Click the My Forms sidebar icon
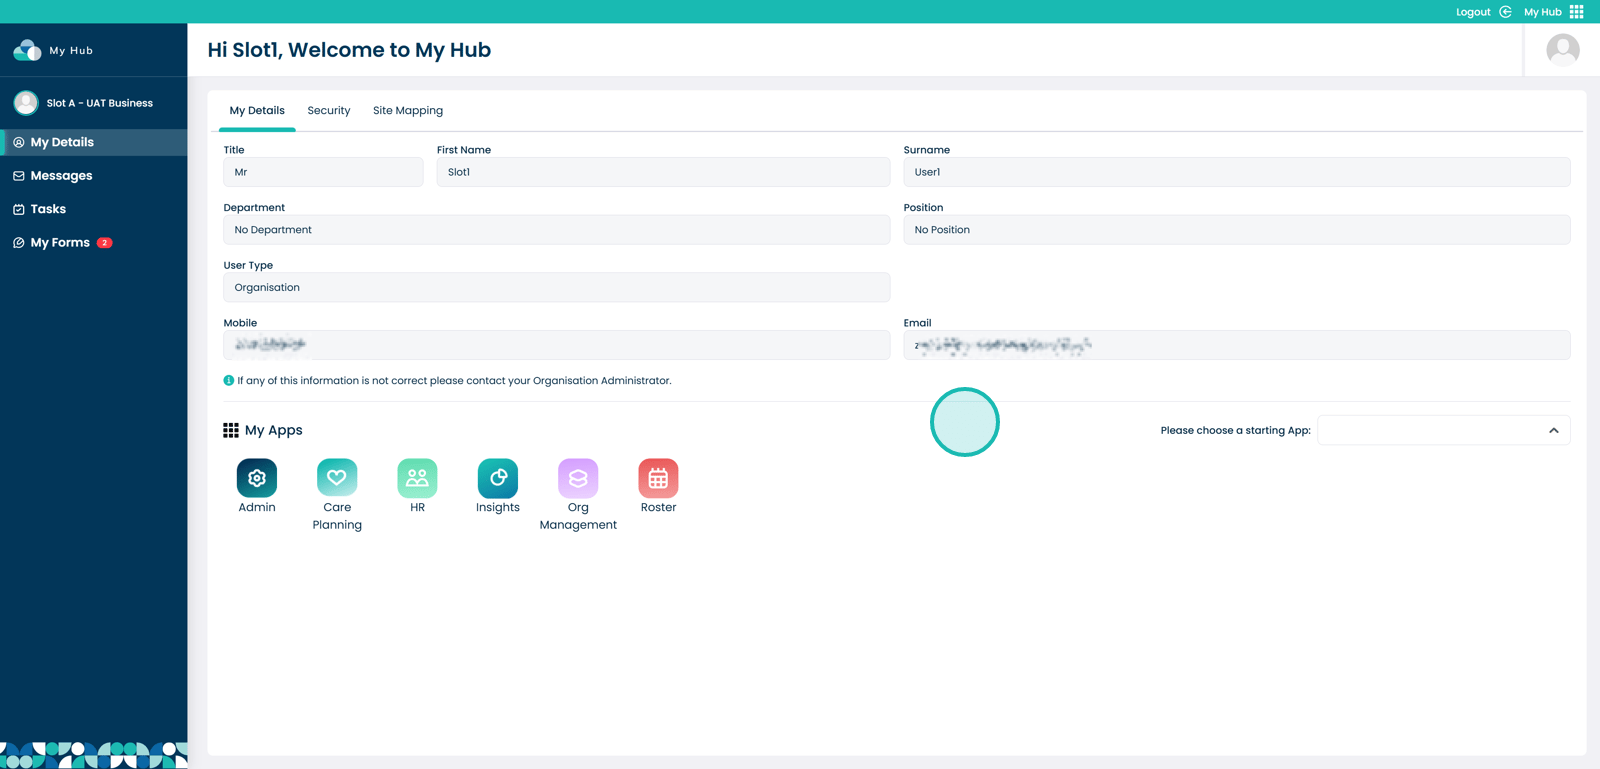Viewport: 1600px width, 769px height. (x=18, y=243)
